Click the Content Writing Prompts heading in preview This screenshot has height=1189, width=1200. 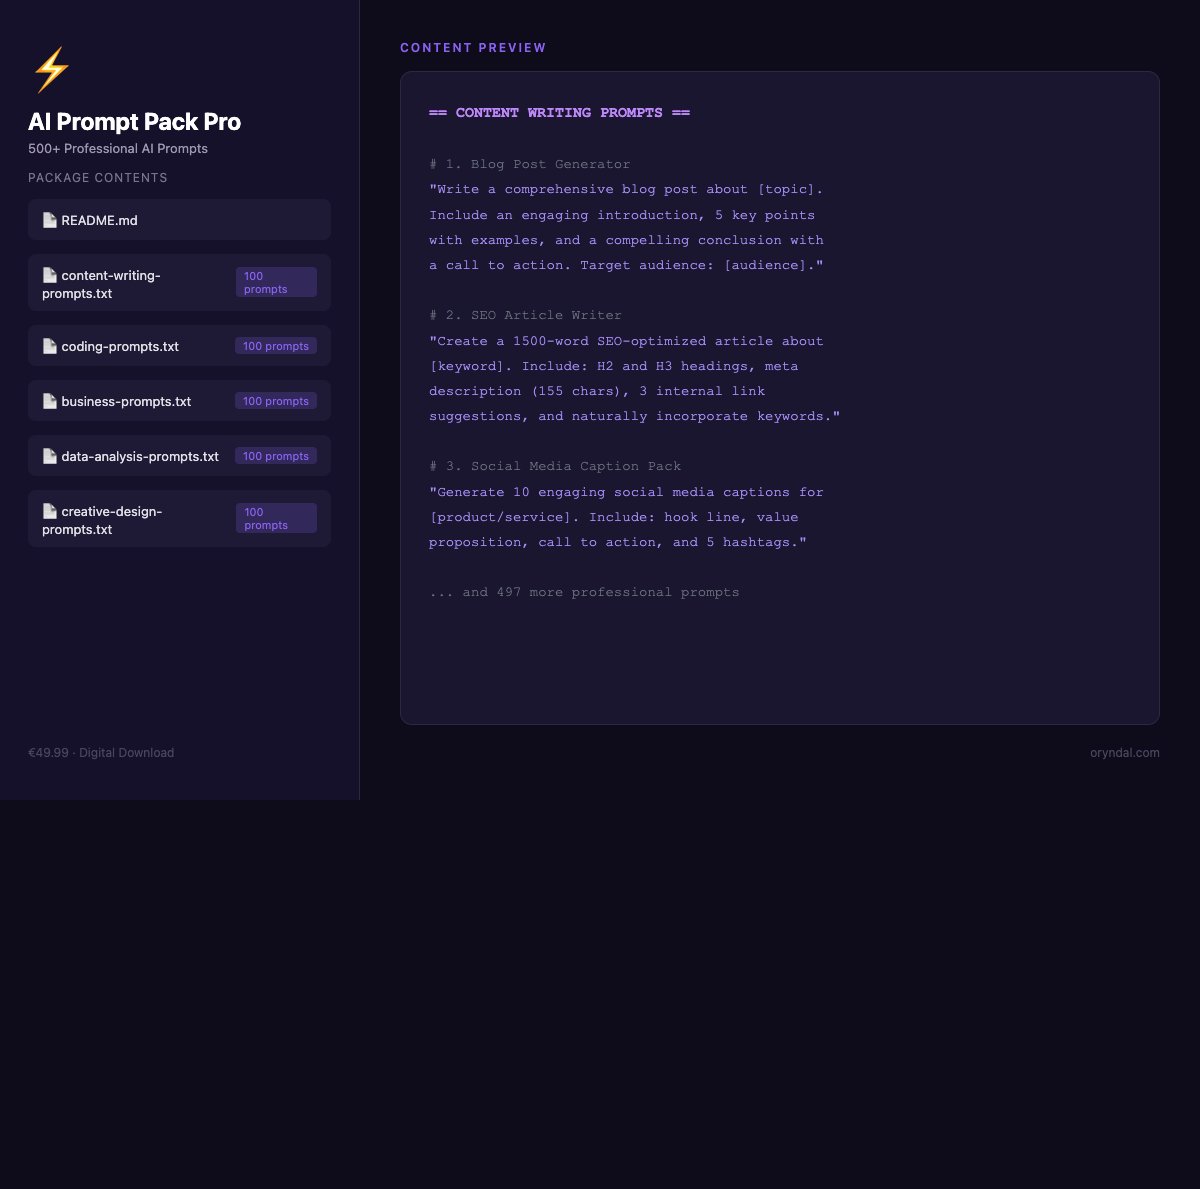click(559, 113)
